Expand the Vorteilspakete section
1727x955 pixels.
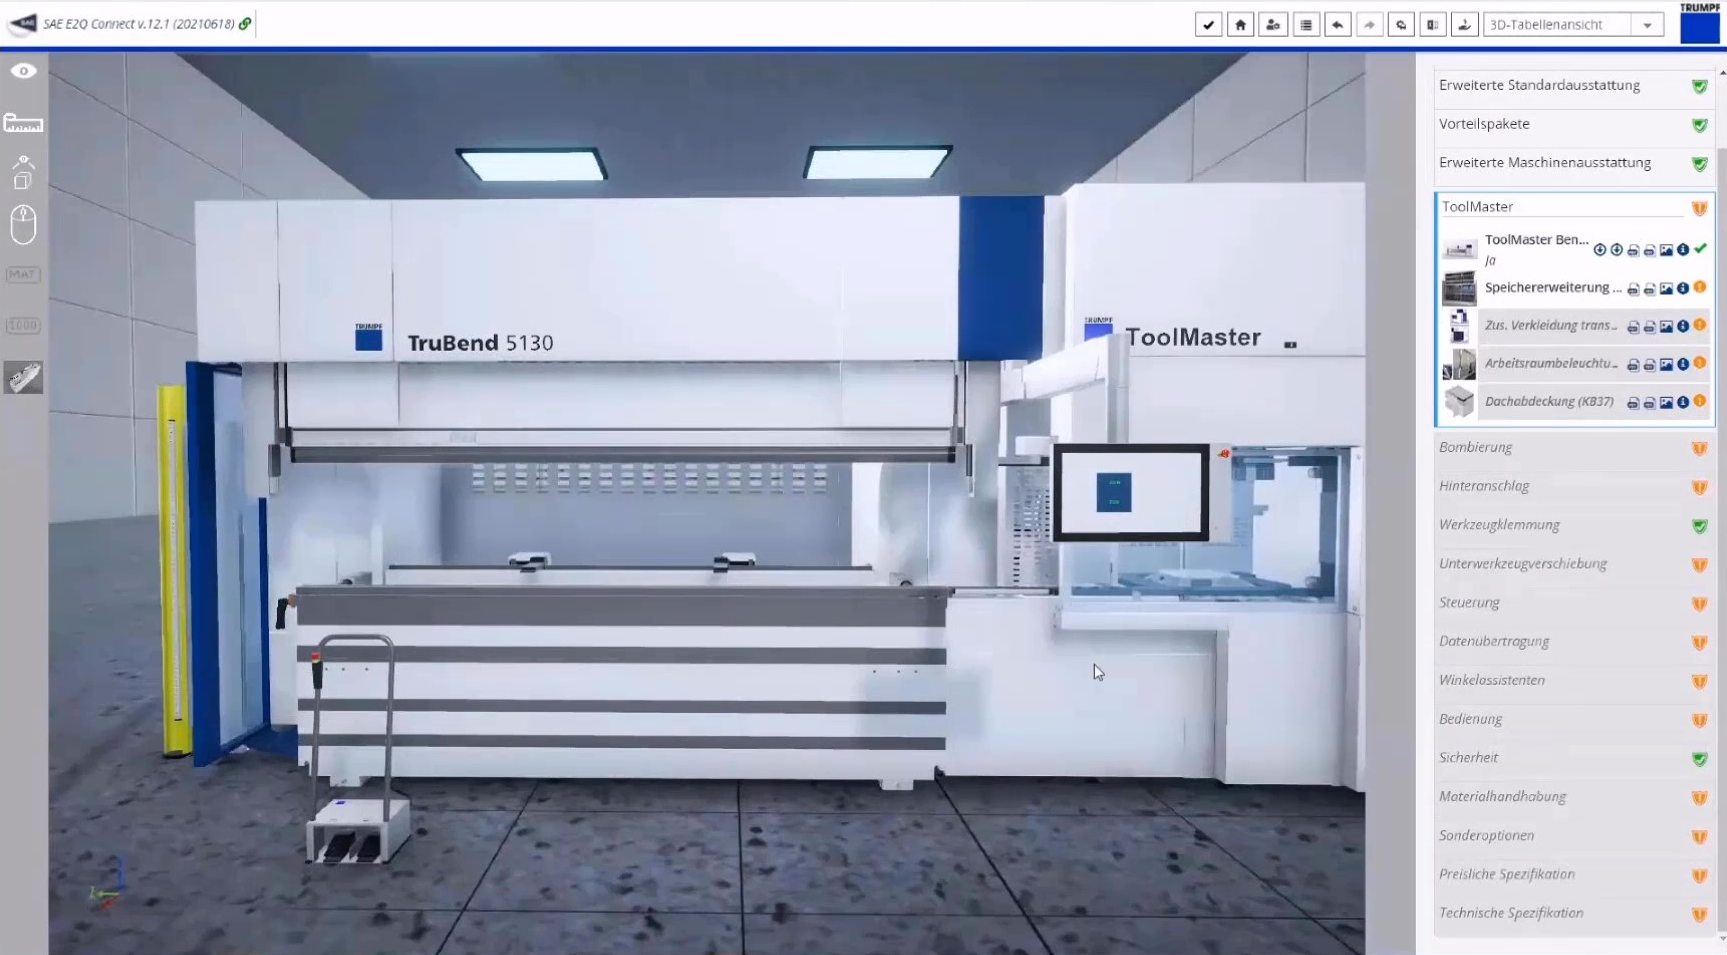tap(1574, 125)
